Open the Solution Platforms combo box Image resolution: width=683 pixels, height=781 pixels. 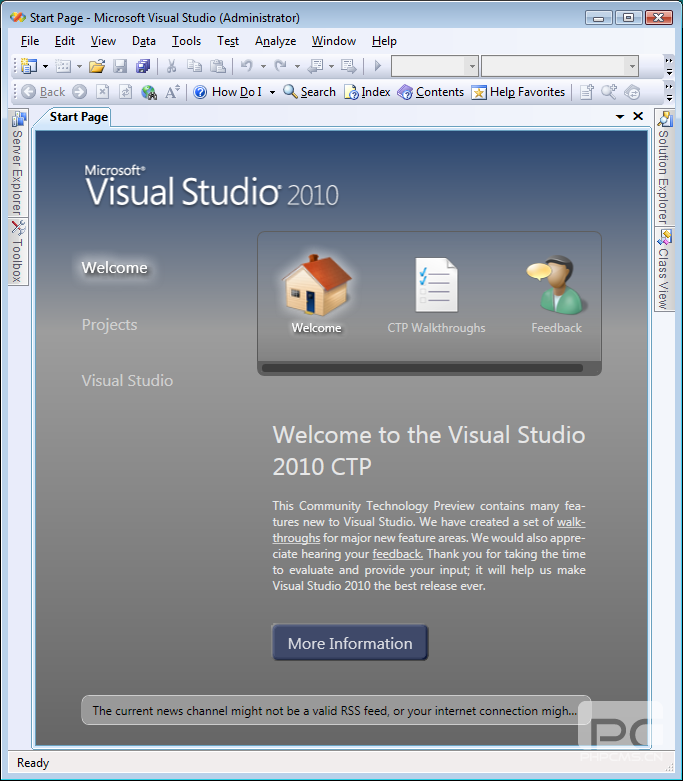click(x=559, y=66)
